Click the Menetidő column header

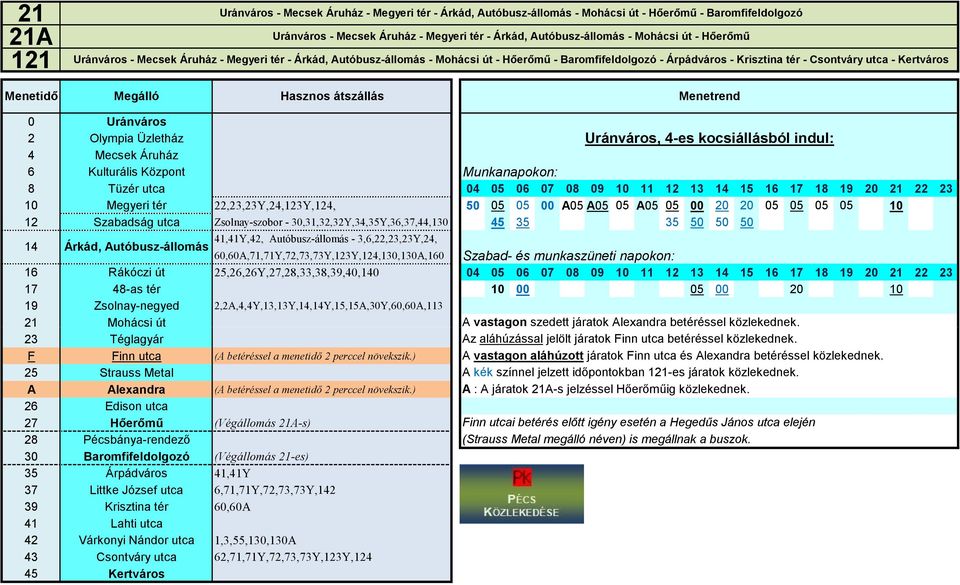click(31, 96)
